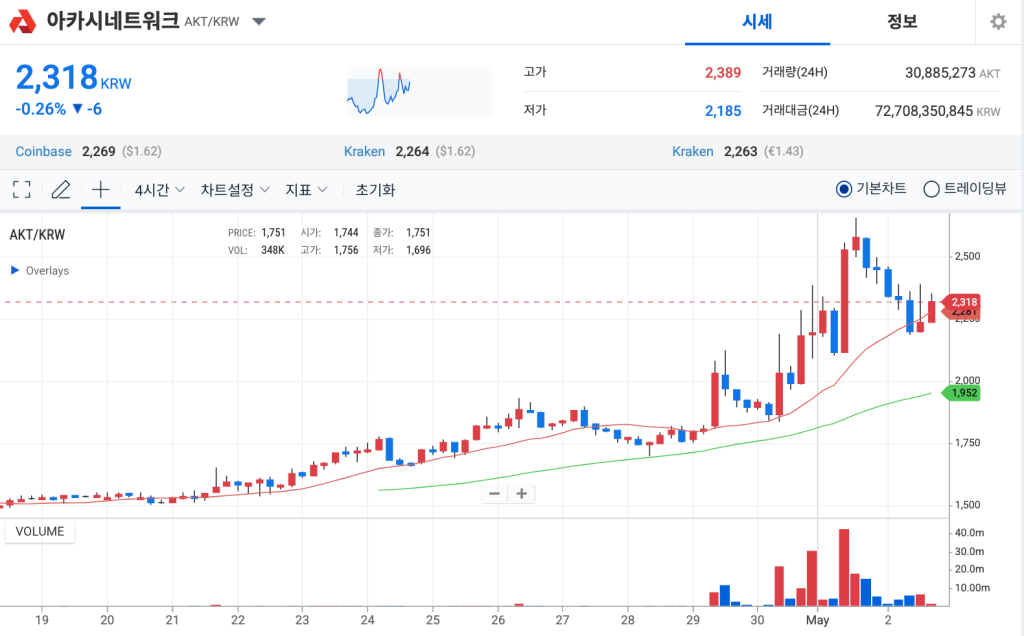Click the AKT/KRW chart title label
The width and height of the screenshot is (1024, 636).
point(37,235)
